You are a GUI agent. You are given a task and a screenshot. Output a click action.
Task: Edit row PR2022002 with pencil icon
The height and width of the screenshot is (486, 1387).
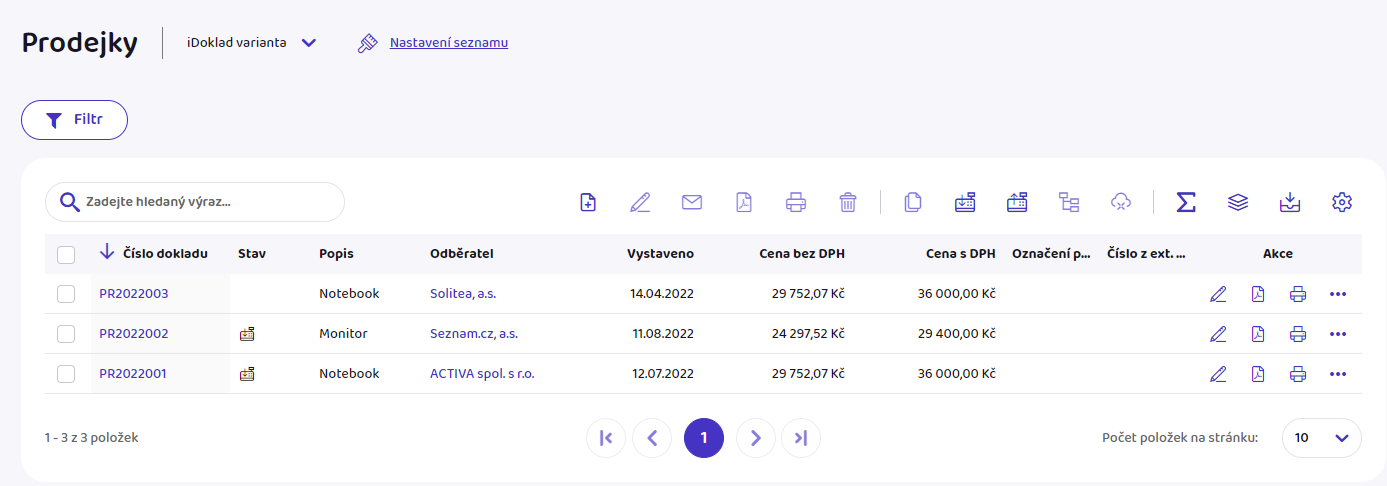[x=1218, y=334]
